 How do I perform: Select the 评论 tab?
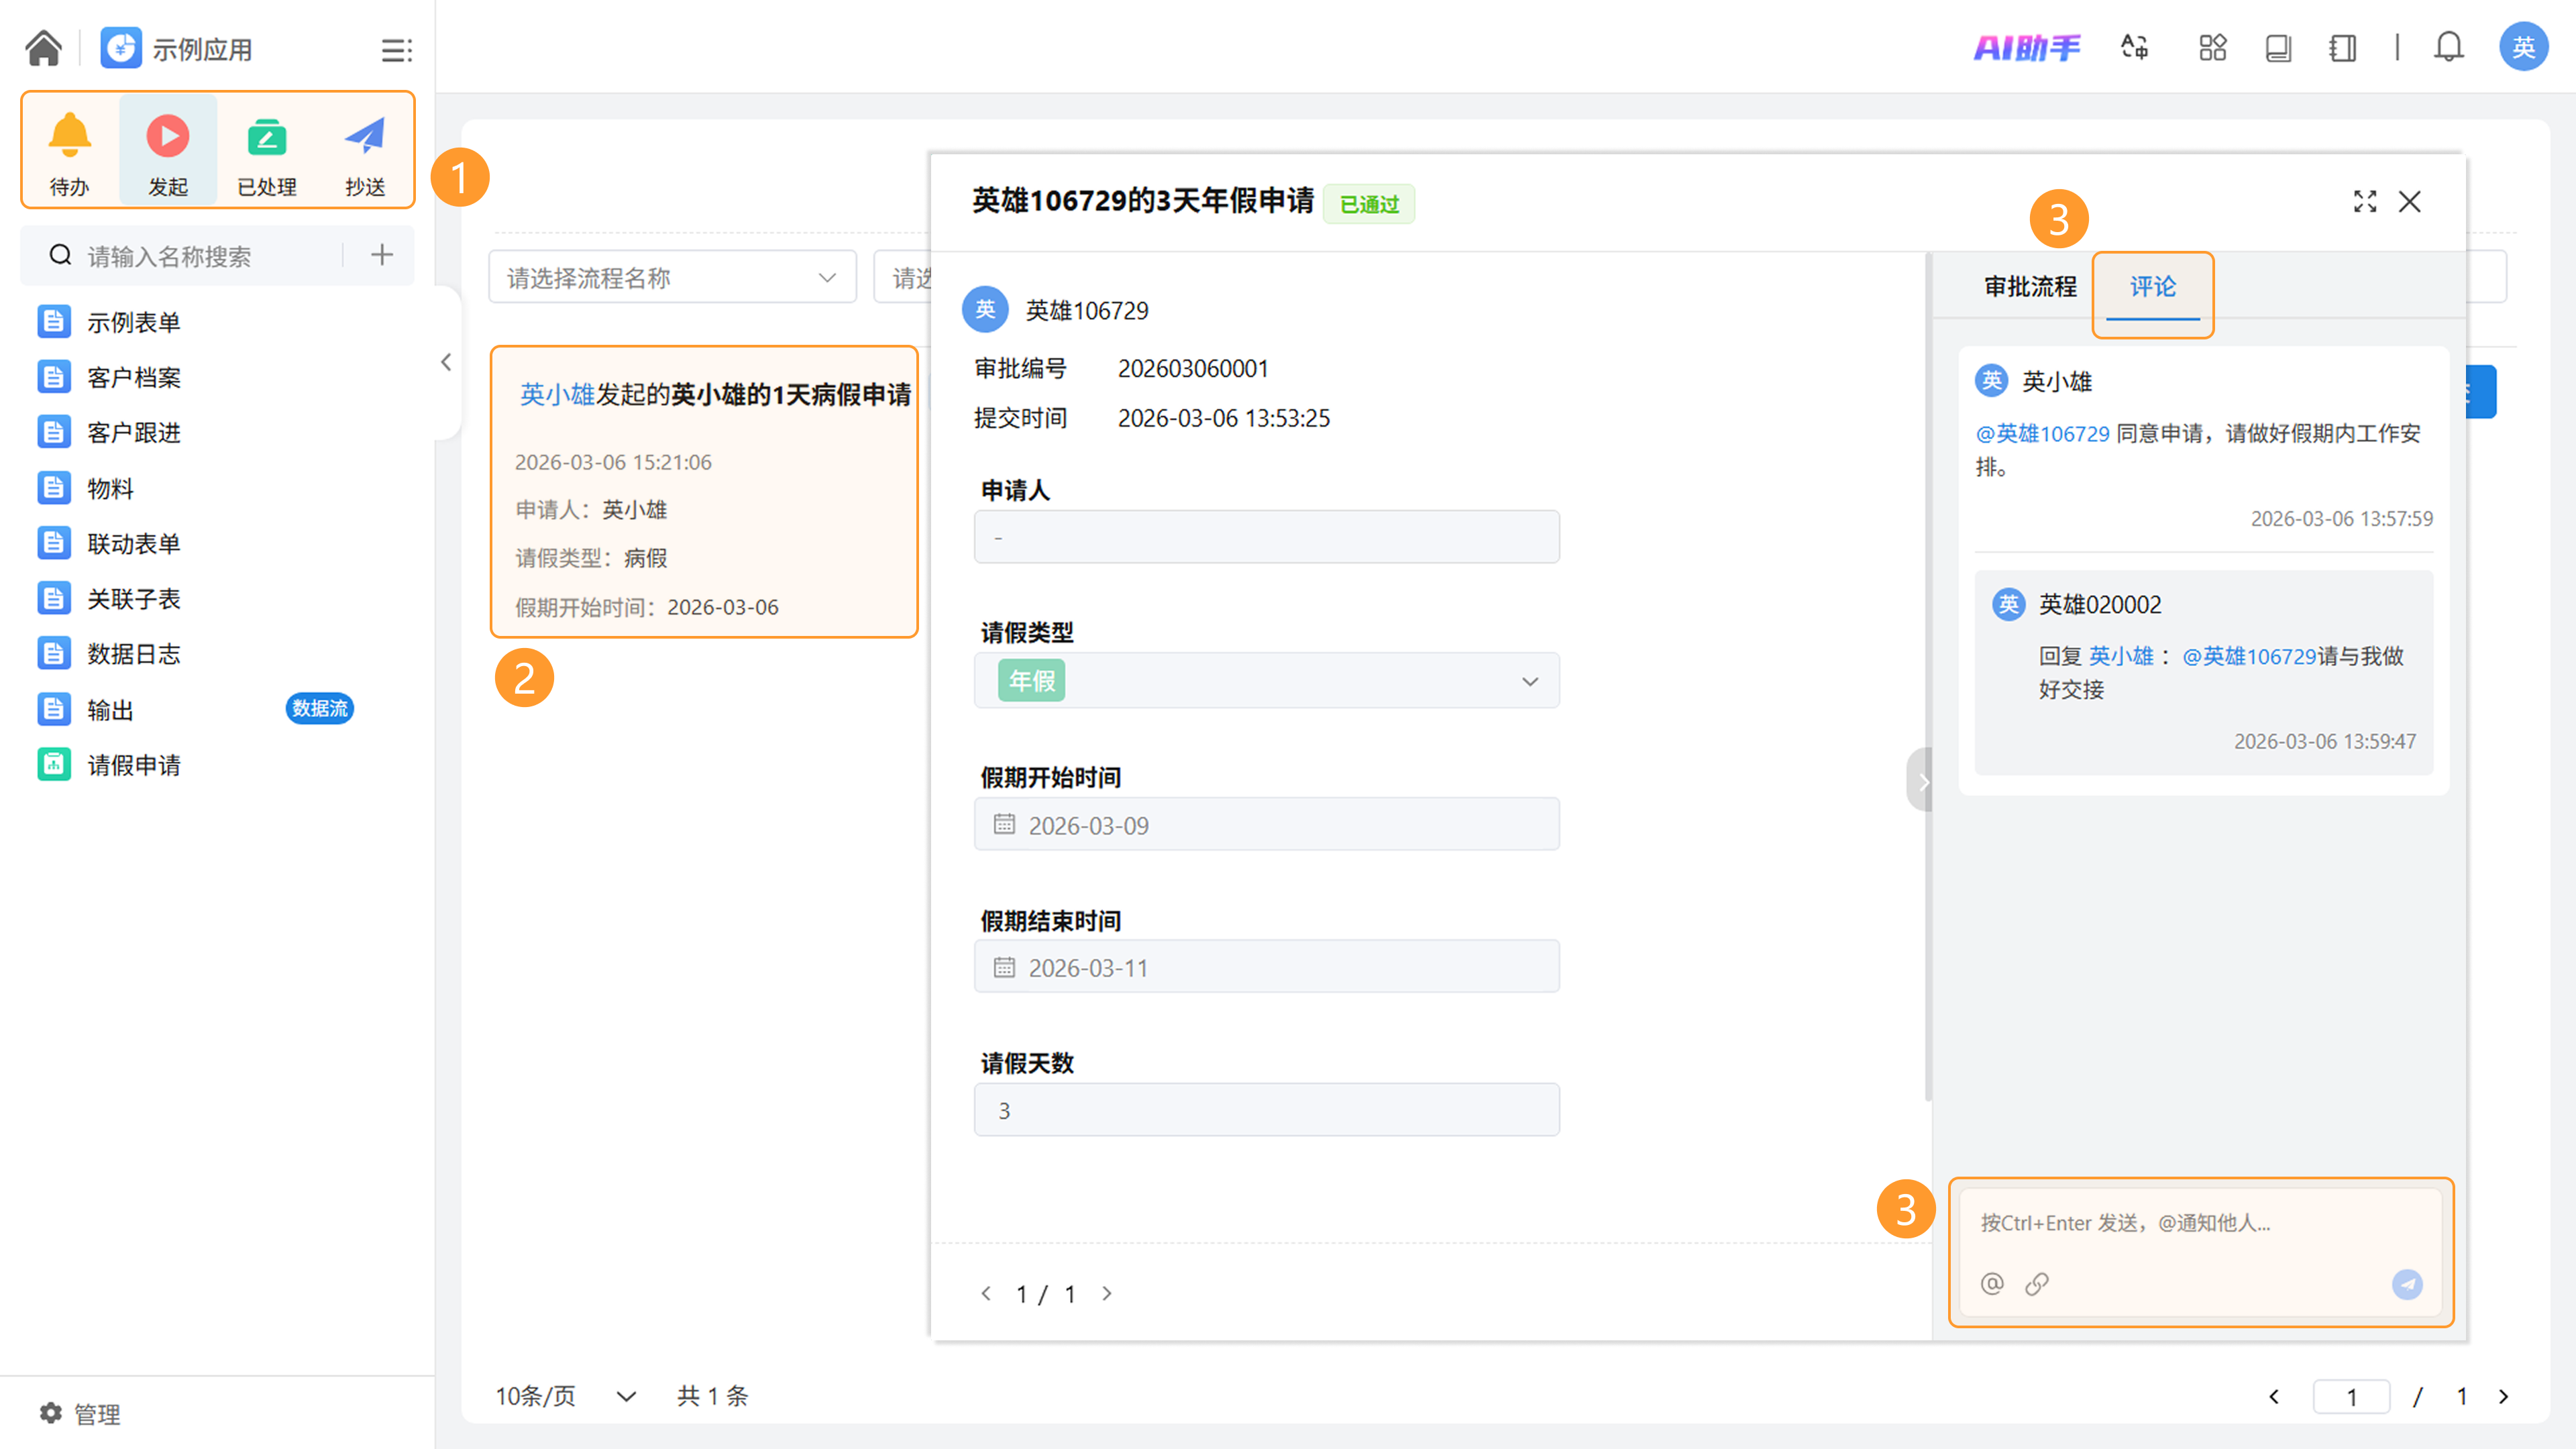point(2152,287)
